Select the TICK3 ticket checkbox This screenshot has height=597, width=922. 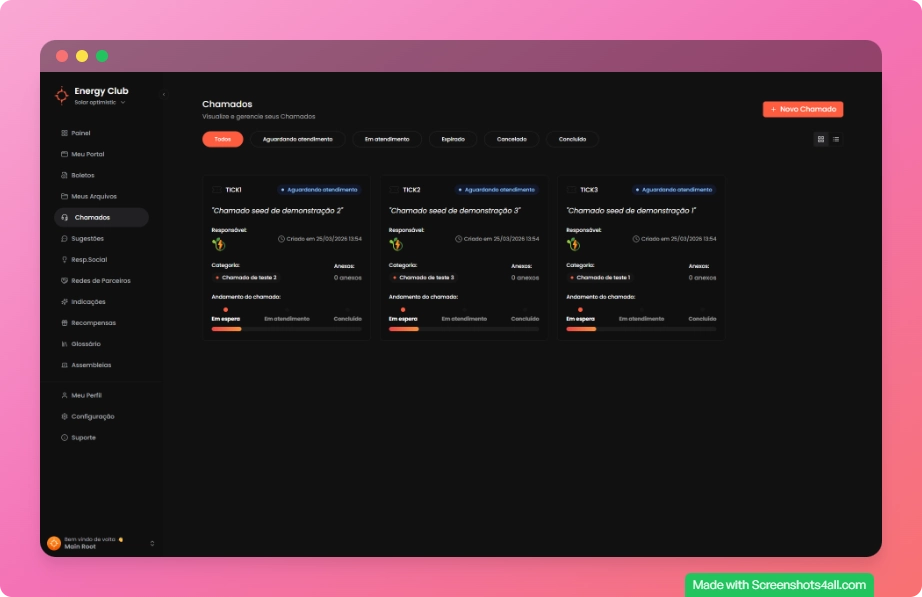coord(571,189)
